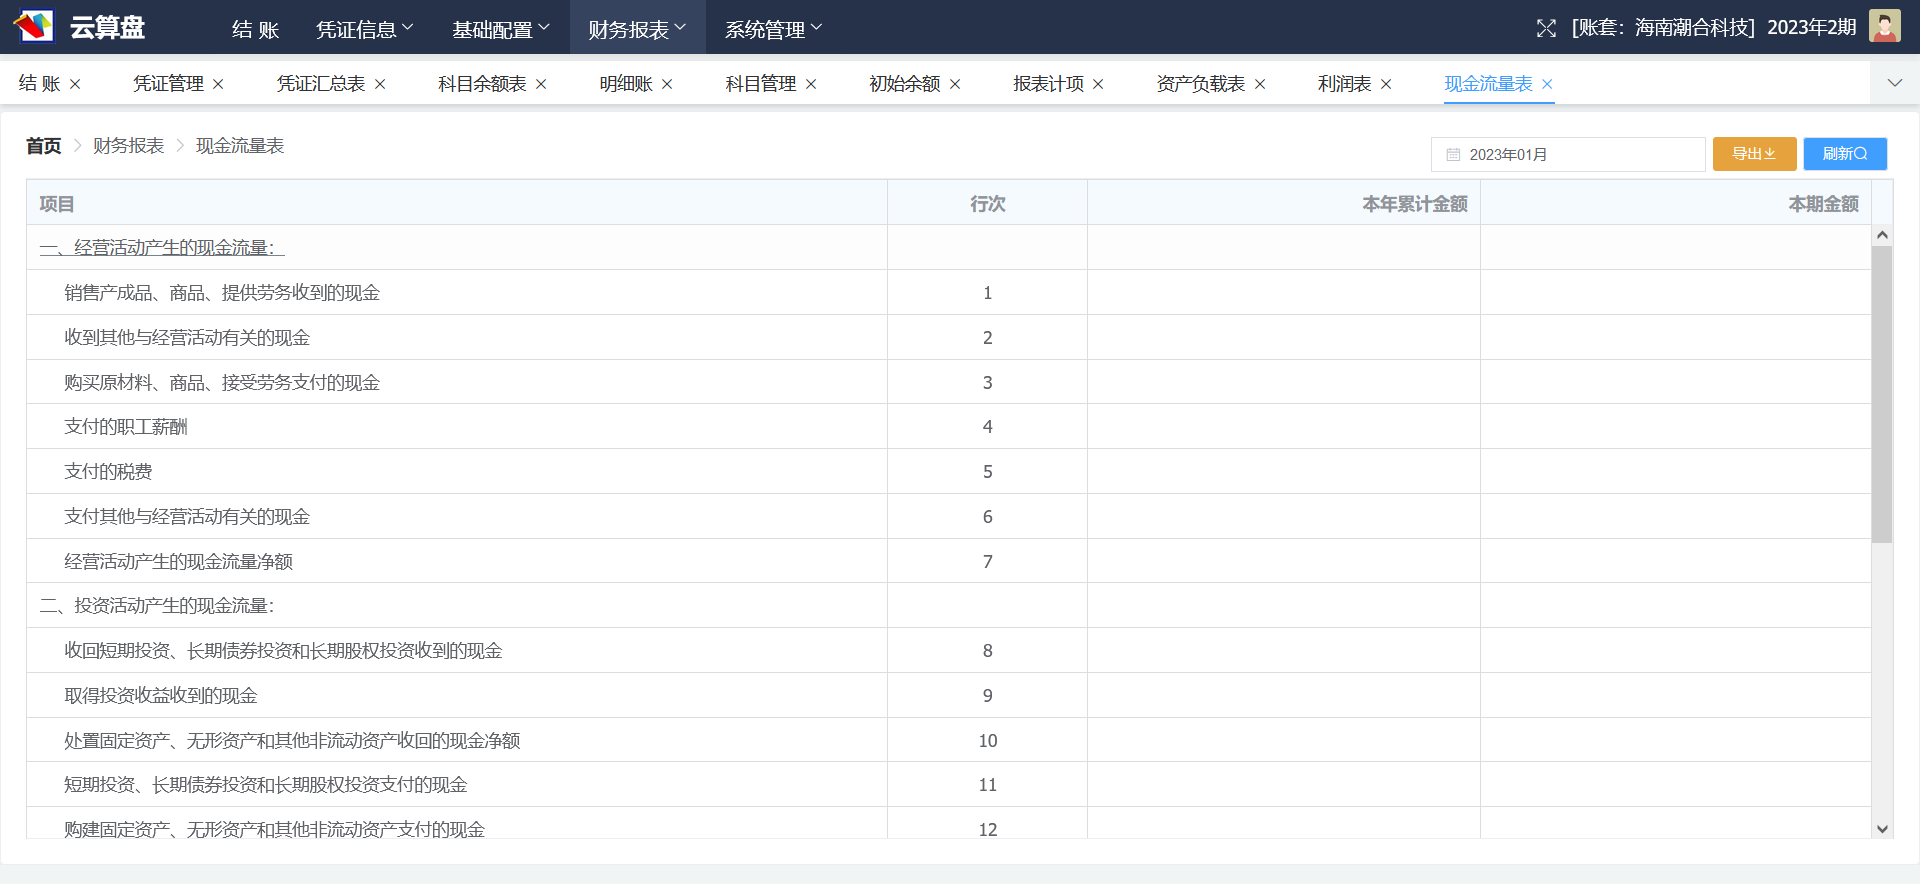Go to 首页 in the breadcrumb

(x=43, y=146)
